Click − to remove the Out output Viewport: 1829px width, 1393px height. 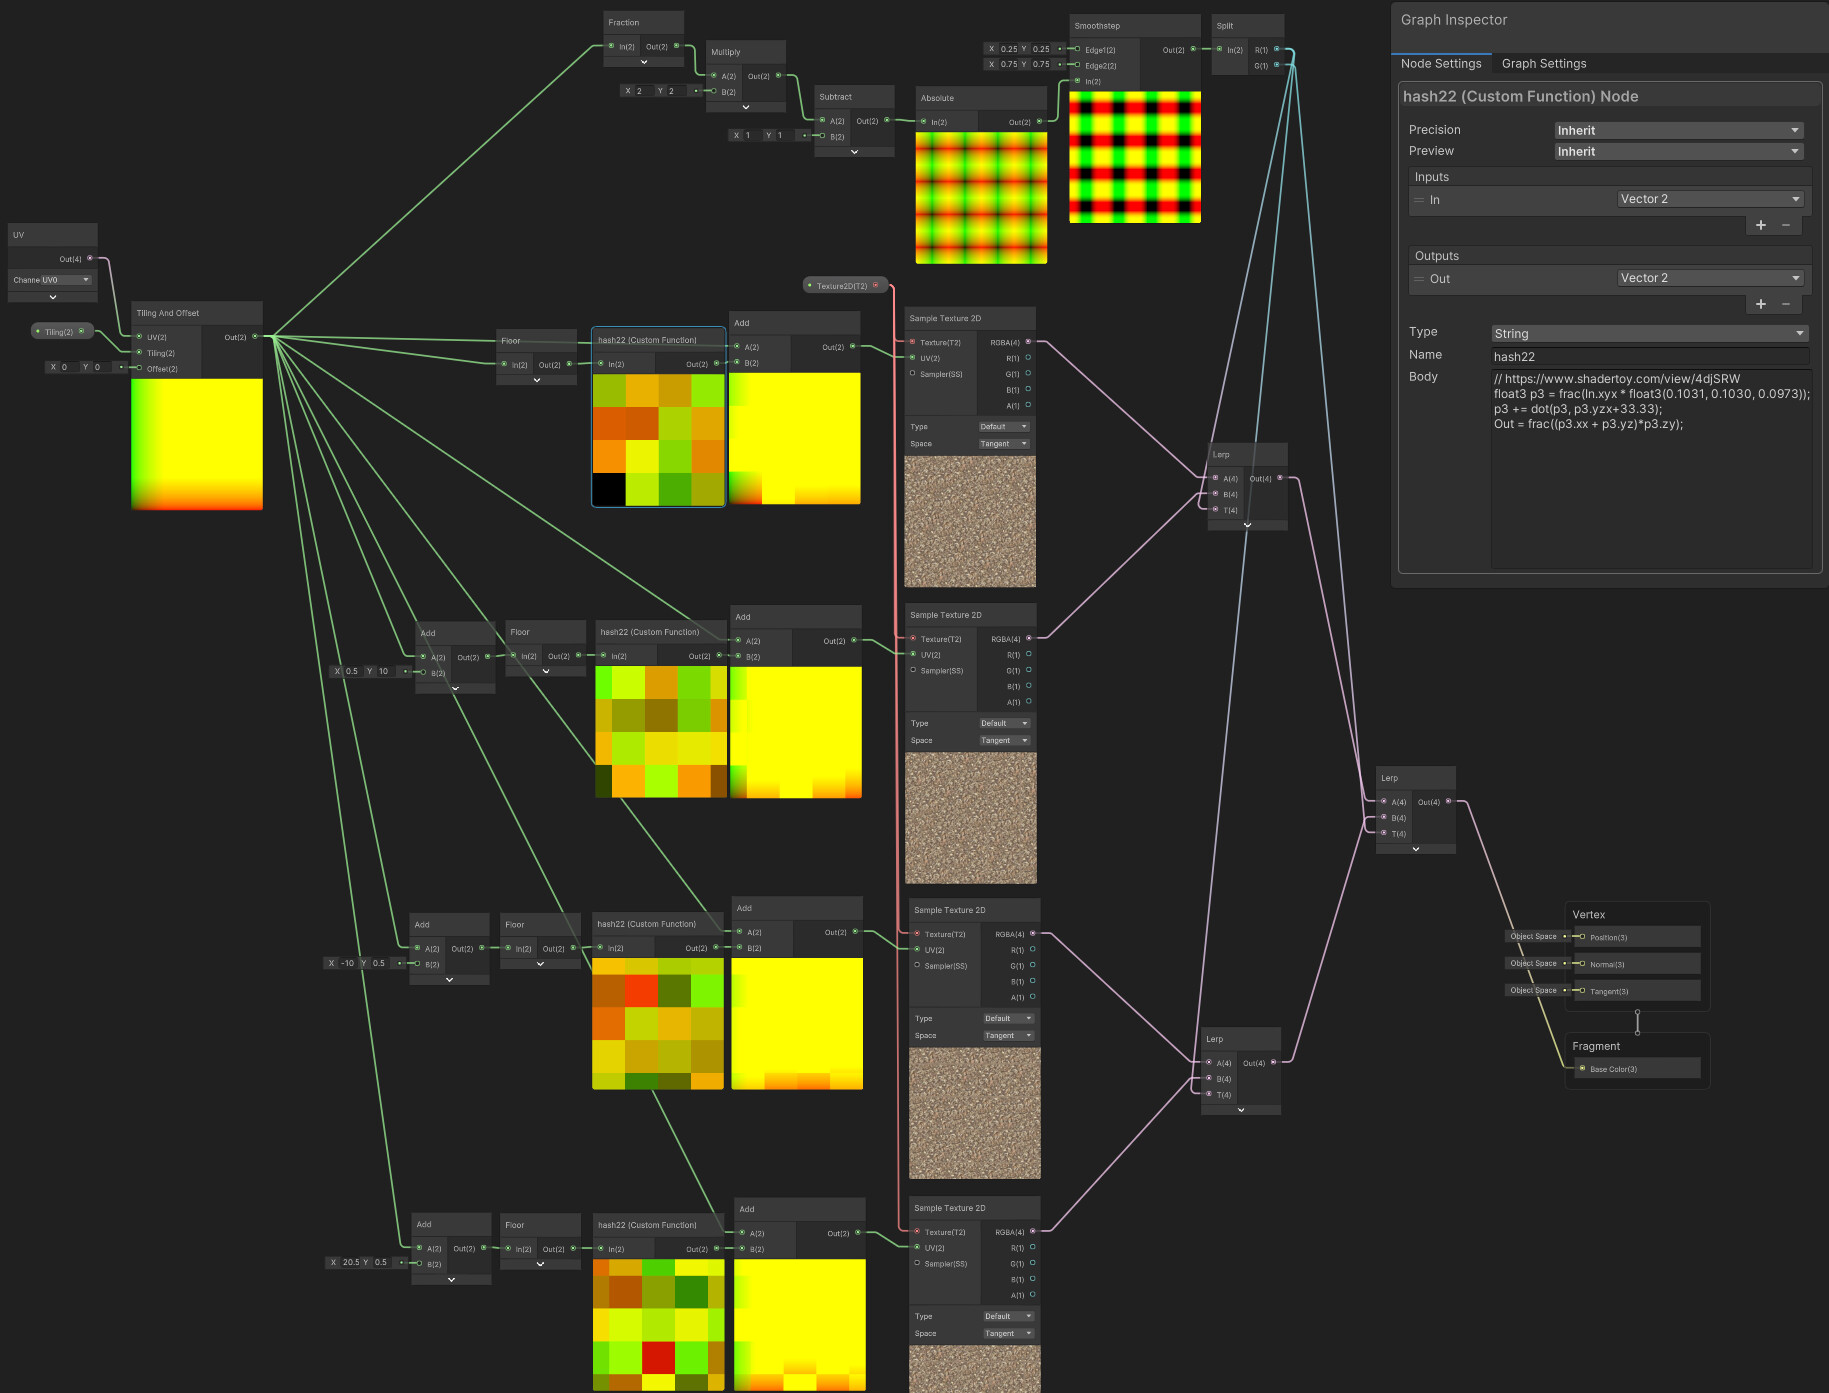[x=1787, y=304]
